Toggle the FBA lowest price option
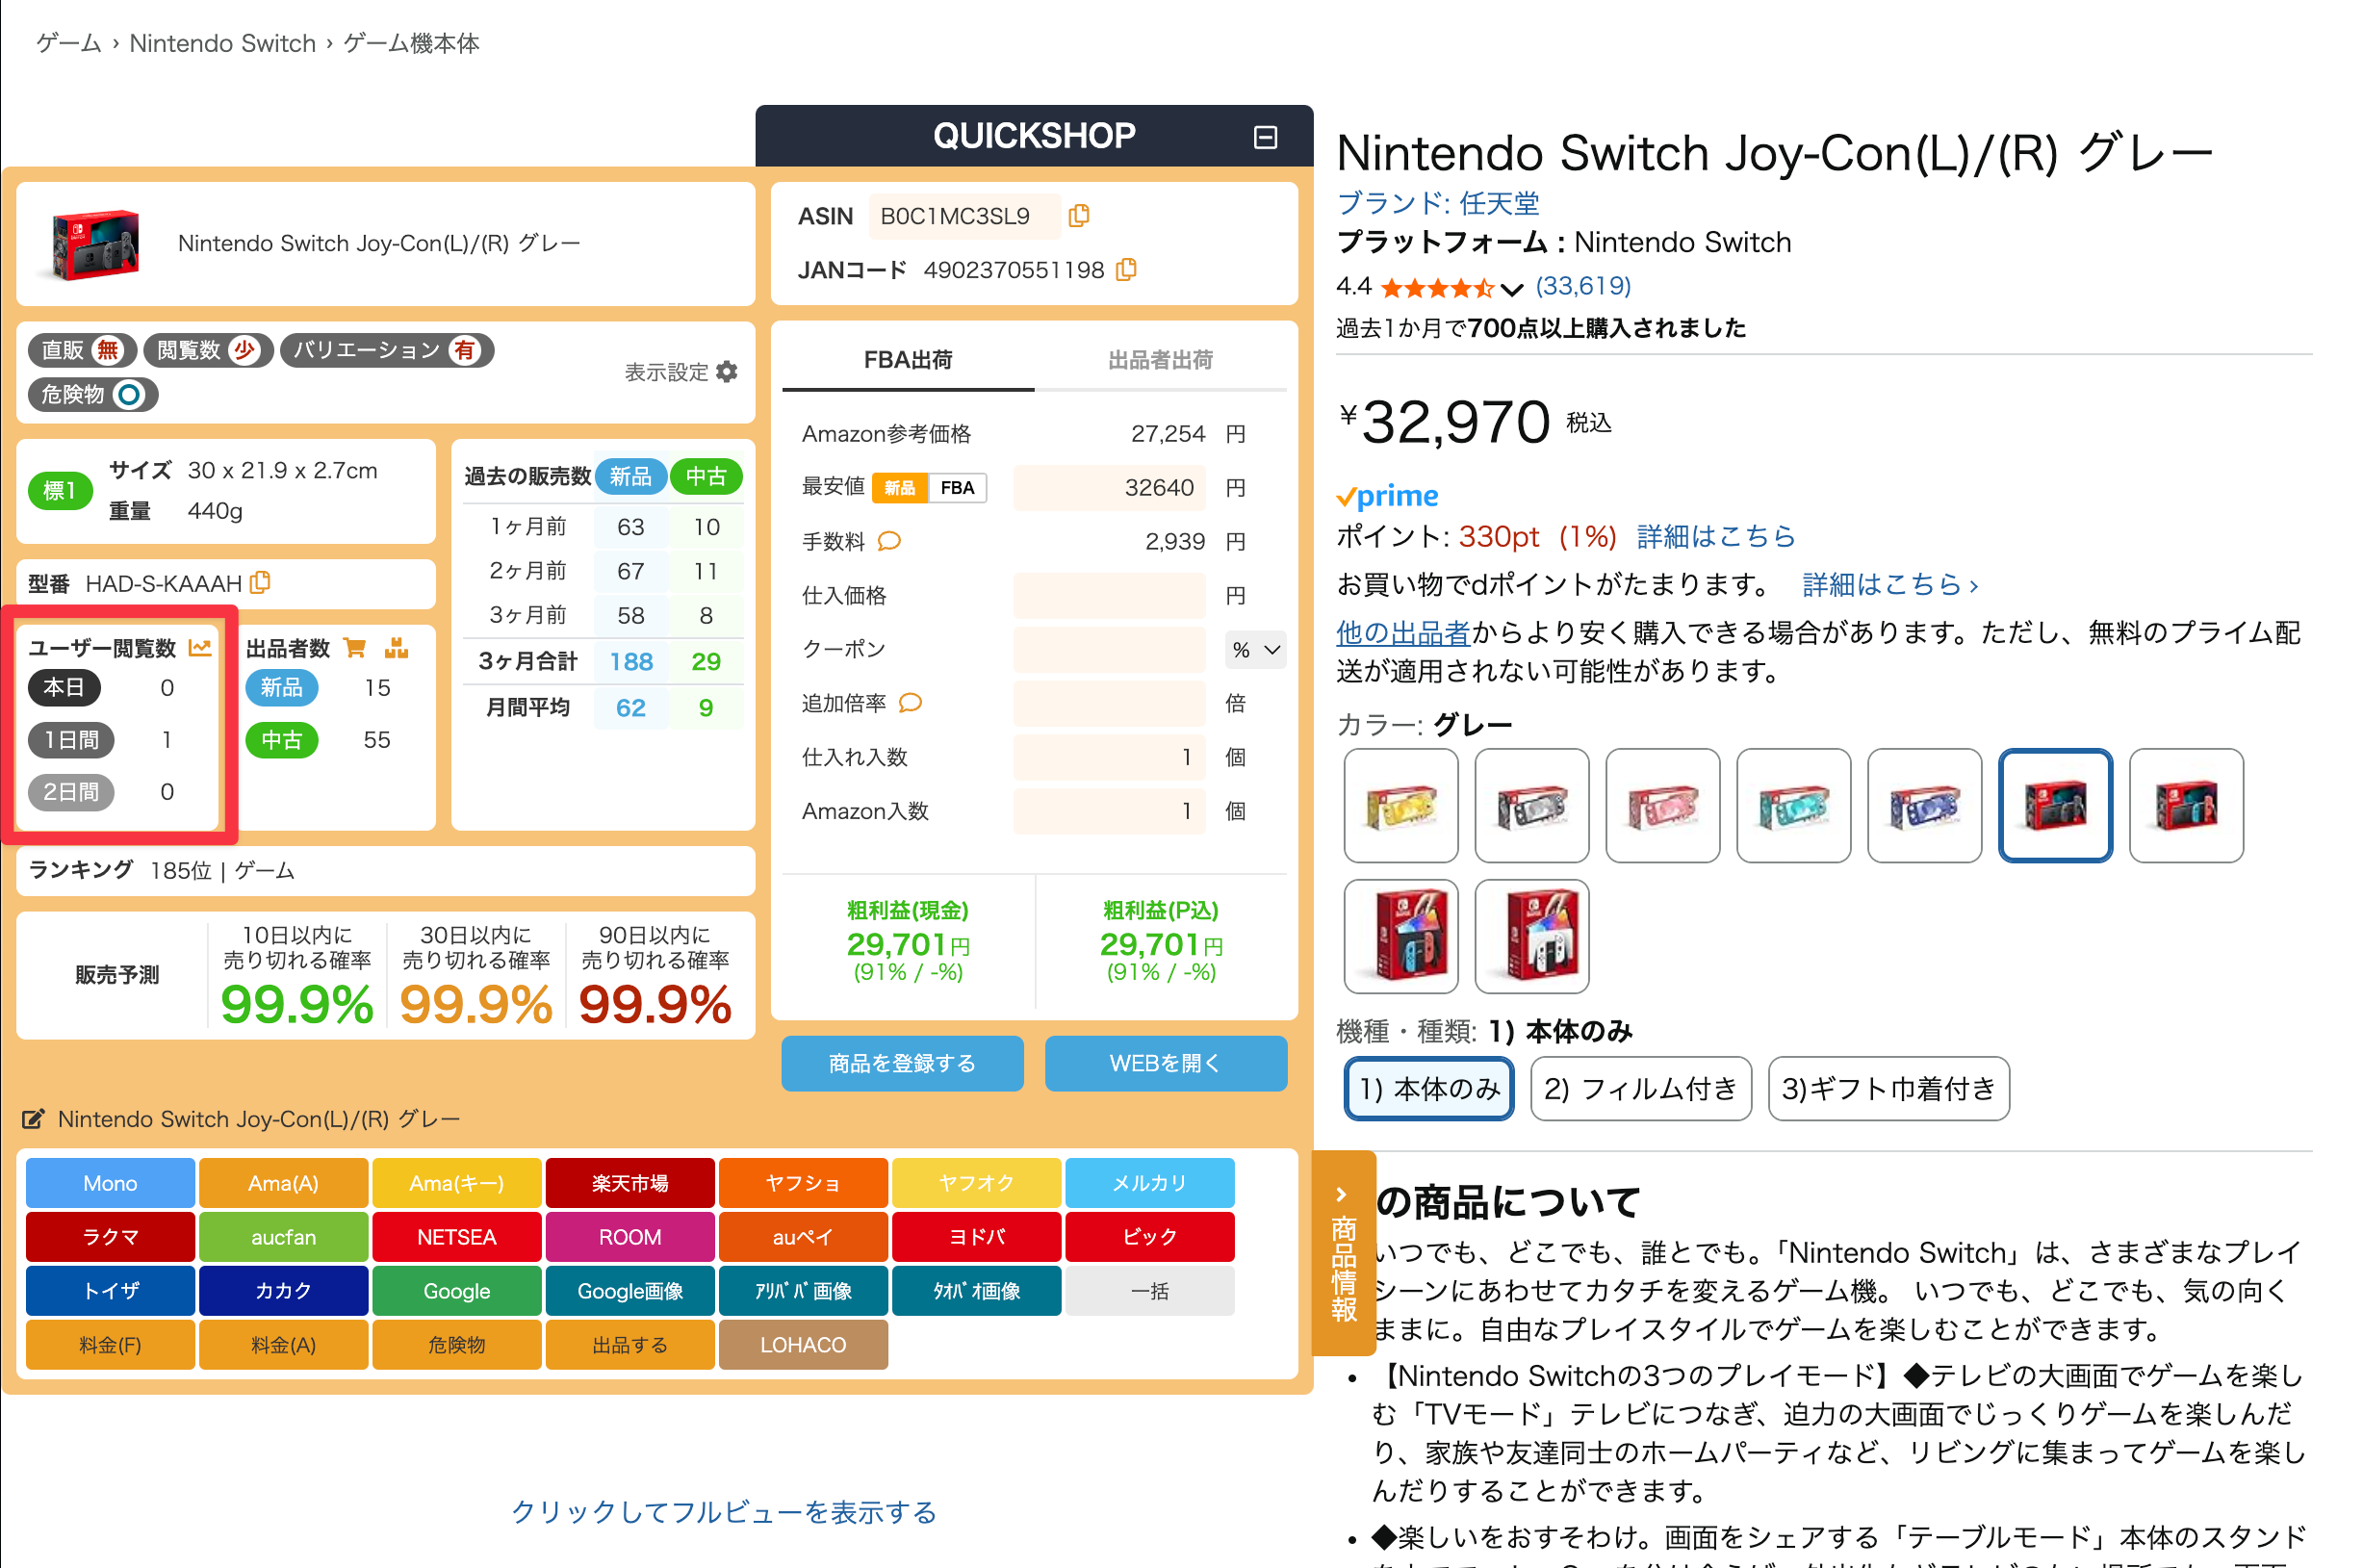Image resolution: width=2363 pixels, height=1568 pixels. pyautogui.click(x=957, y=488)
